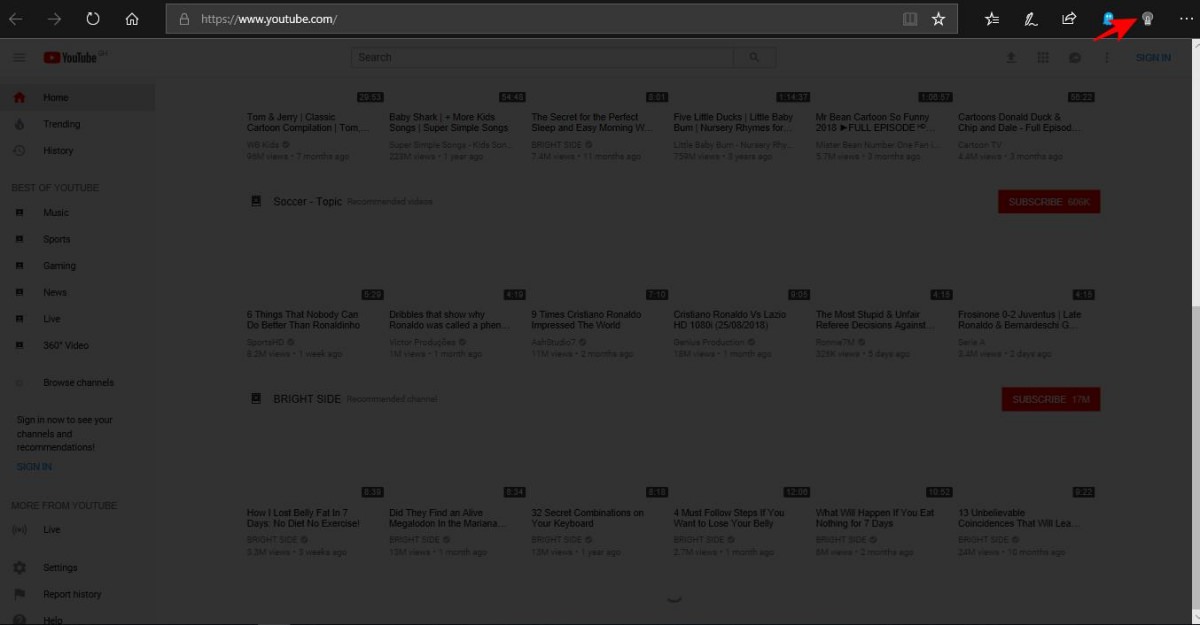This screenshot has width=1200, height=625.
Task: Open the browser Settings and more menu
Action: 1186,19
